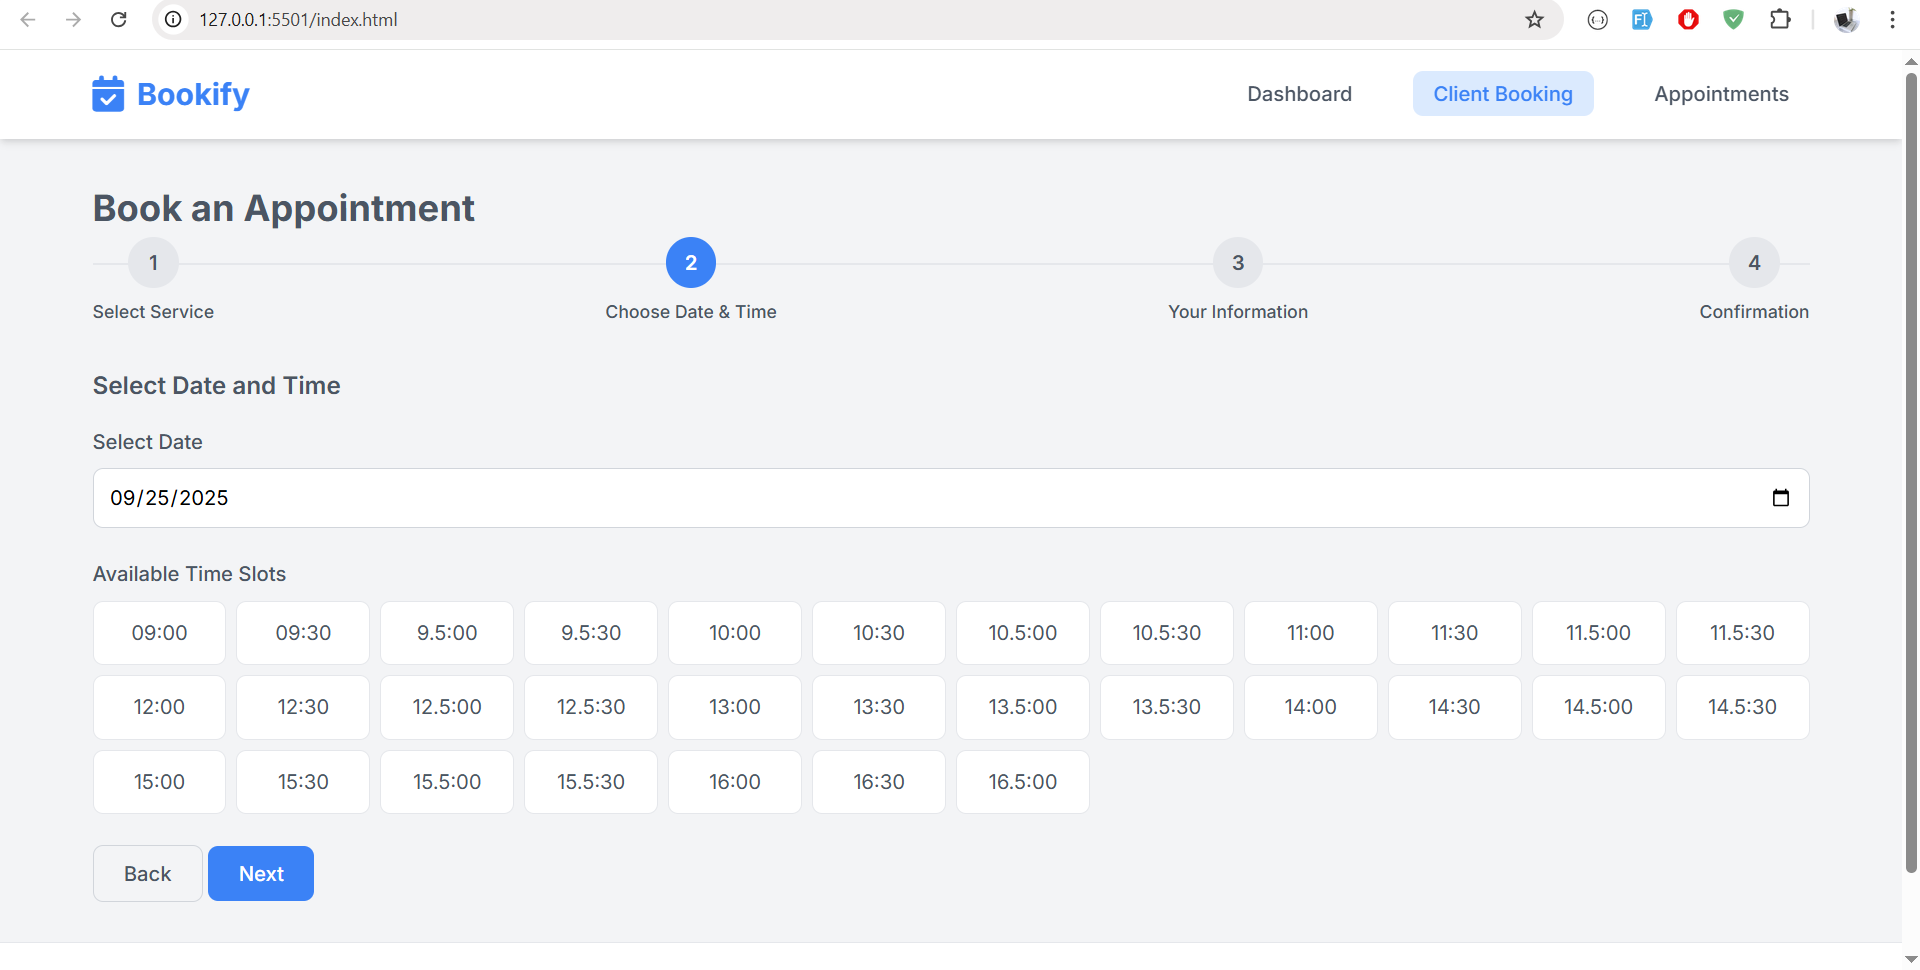Switch to the Appointments tab
Screen dimensions: 1920x970
(x=1720, y=94)
